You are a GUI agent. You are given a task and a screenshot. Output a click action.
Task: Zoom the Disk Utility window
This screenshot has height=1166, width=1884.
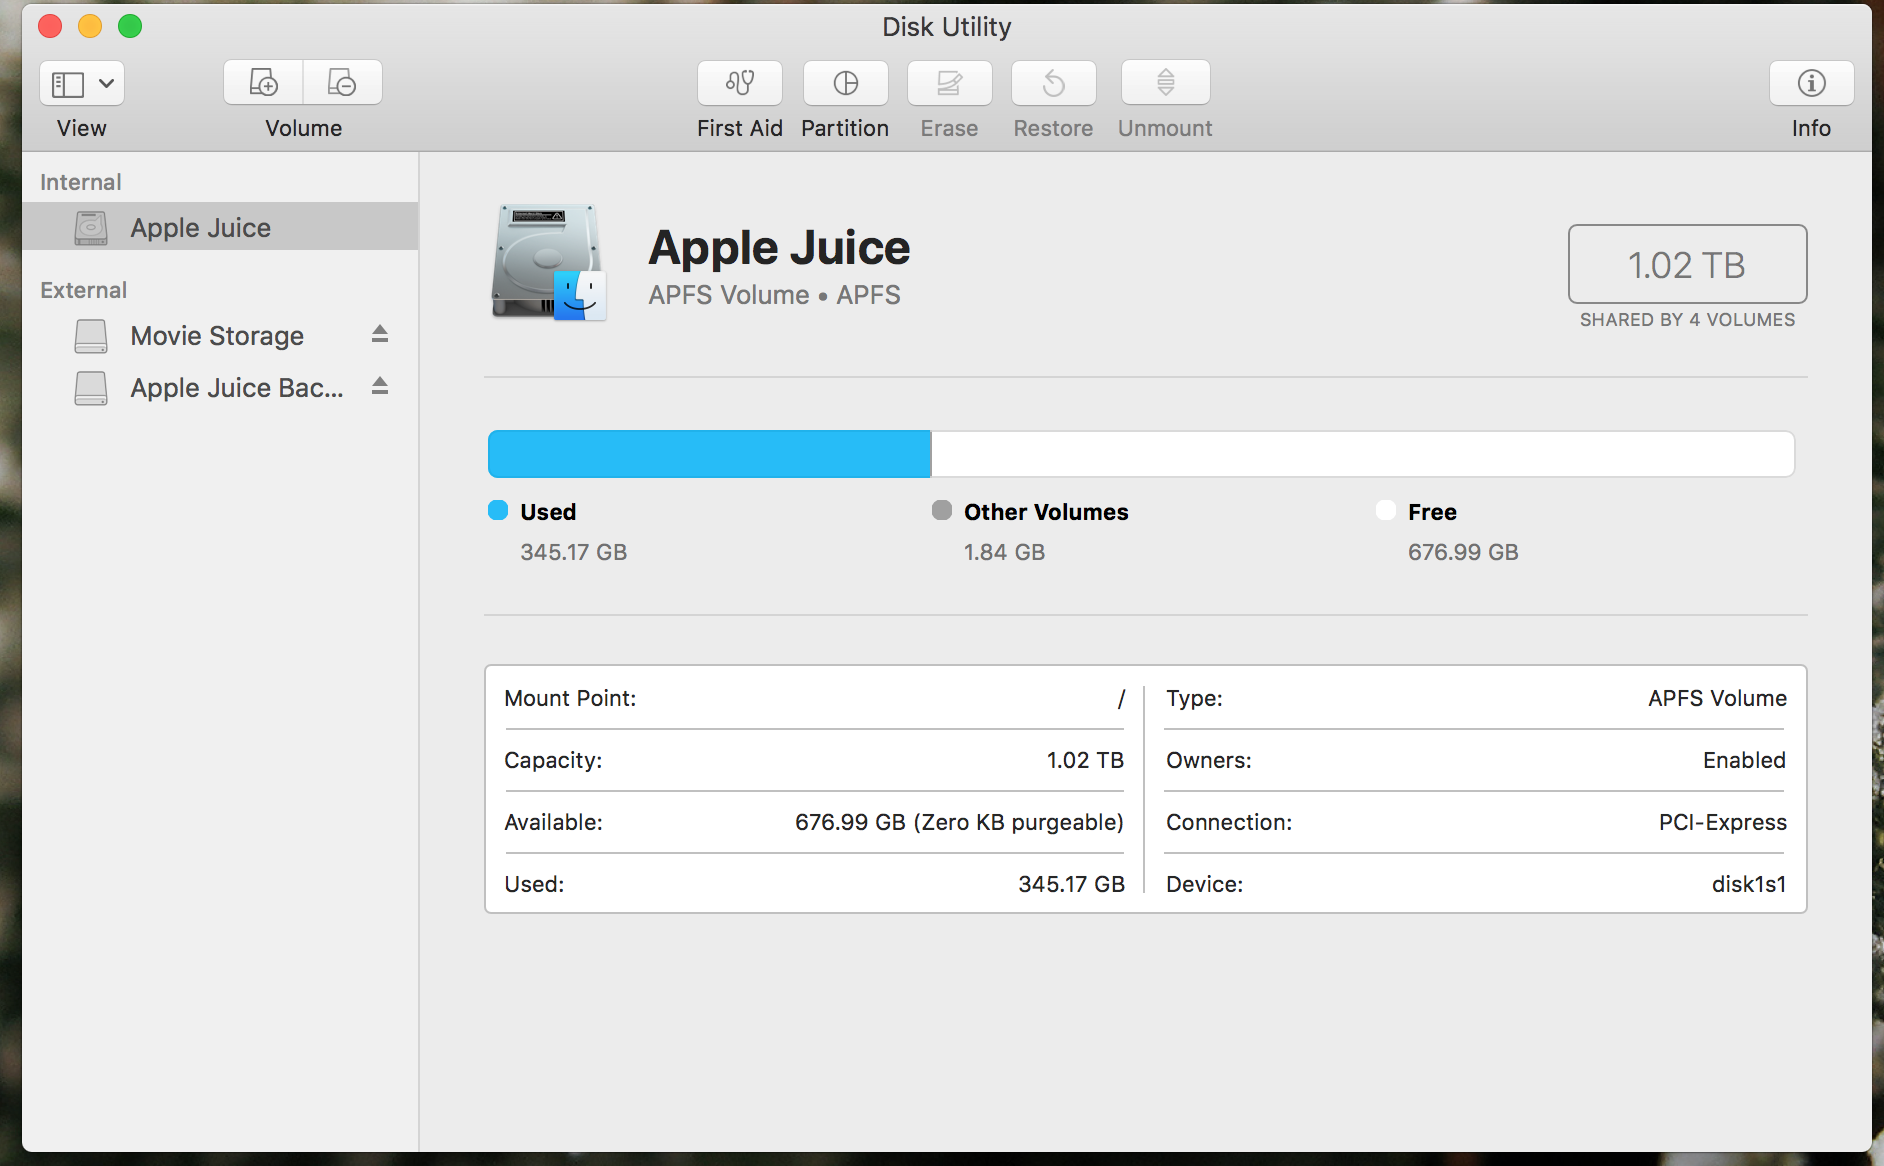130,26
